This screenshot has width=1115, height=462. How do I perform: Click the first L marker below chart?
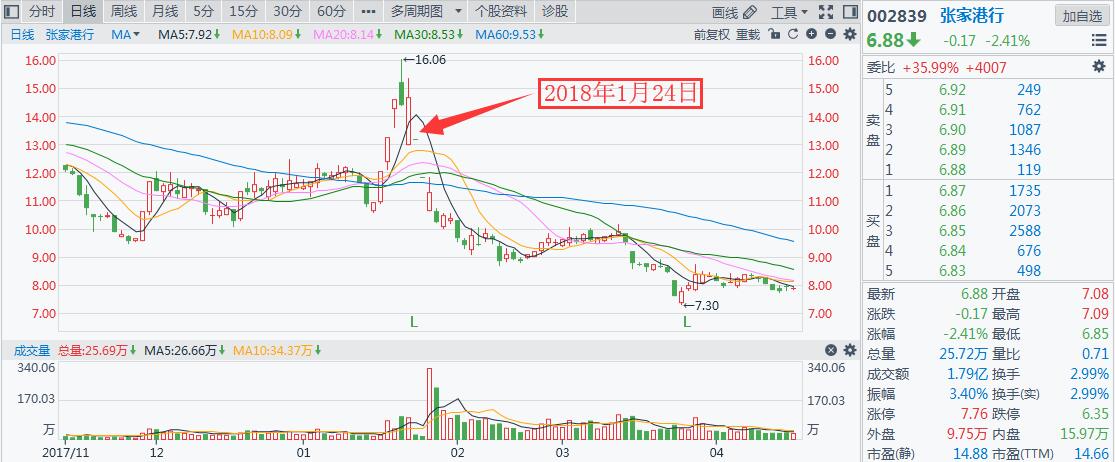(x=413, y=322)
